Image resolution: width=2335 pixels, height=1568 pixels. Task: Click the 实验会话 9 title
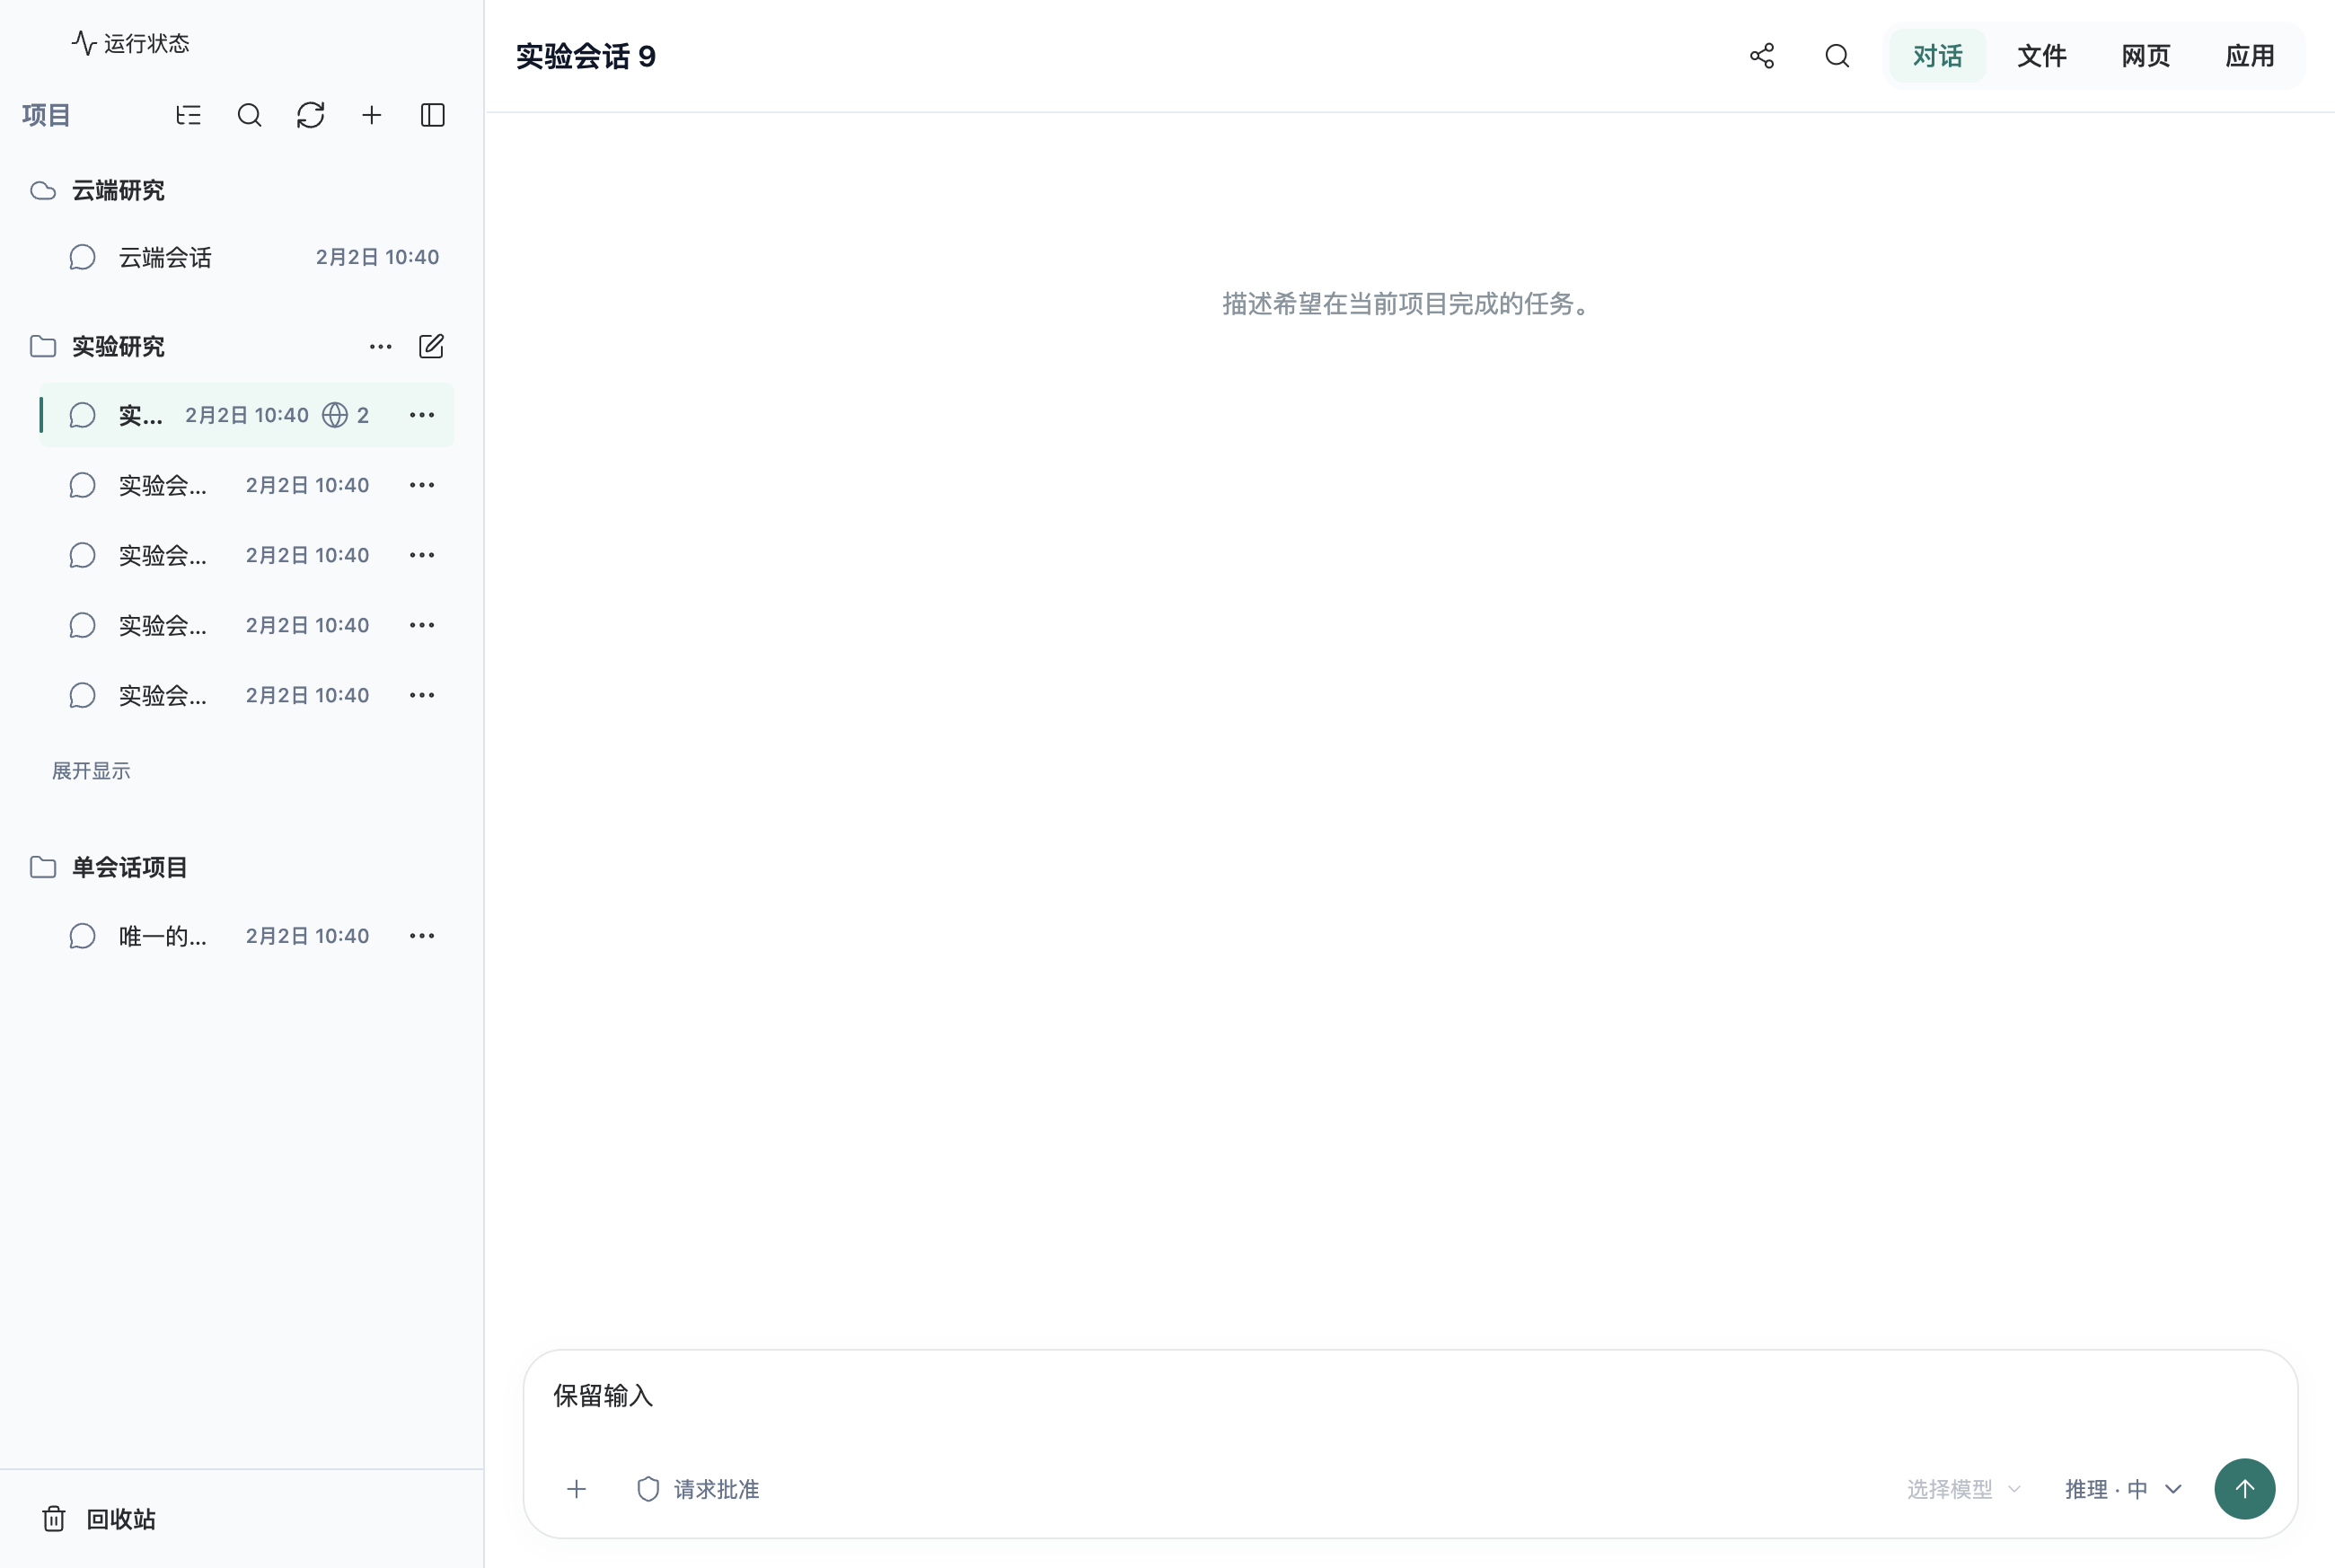(586, 56)
